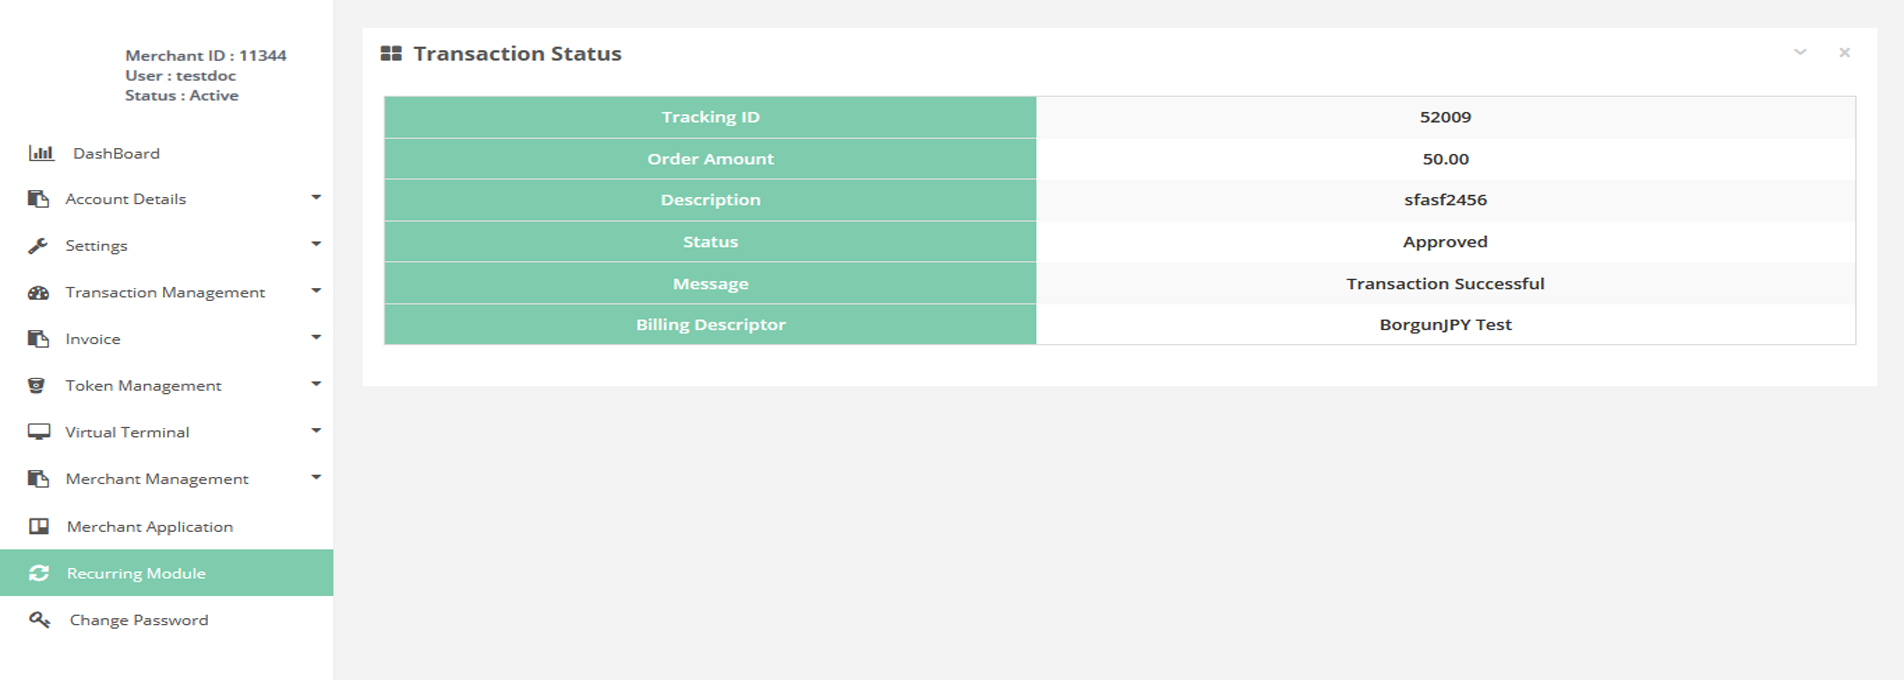Click the Transaction Management gauge icon
Image resolution: width=1904 pixels, height=680 pixels.
(x=38, y=293)
